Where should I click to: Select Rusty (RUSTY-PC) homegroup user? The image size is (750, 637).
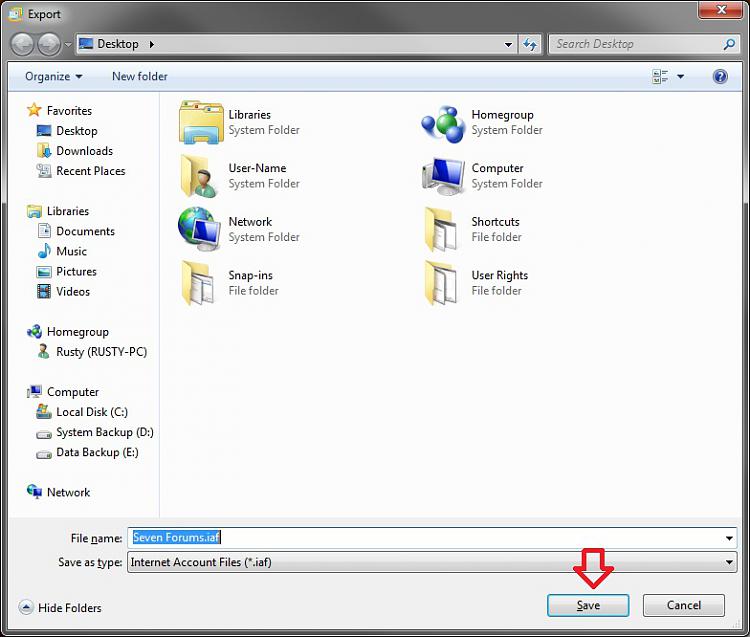(x=92, y=351)
